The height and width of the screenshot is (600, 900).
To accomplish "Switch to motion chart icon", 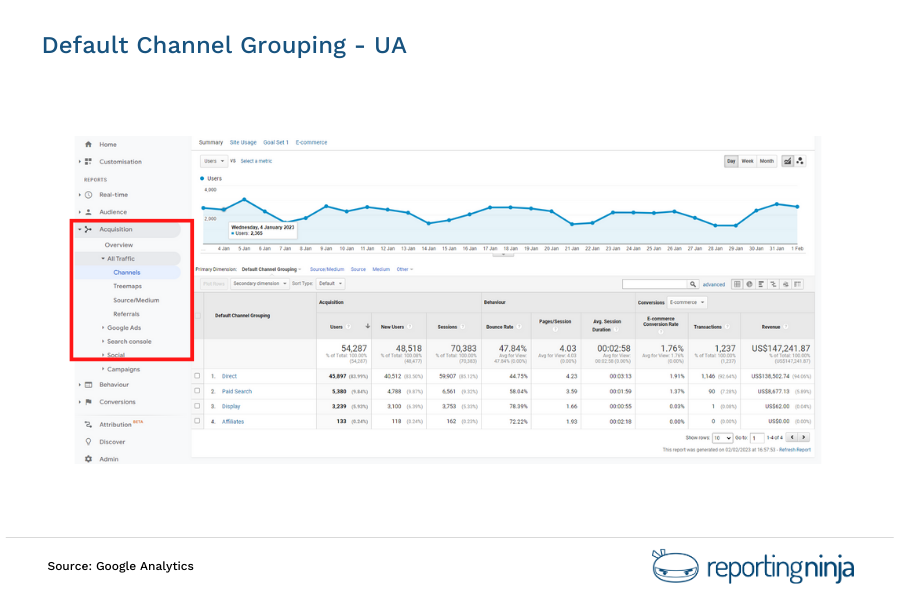I will click(x=800, y=161).
